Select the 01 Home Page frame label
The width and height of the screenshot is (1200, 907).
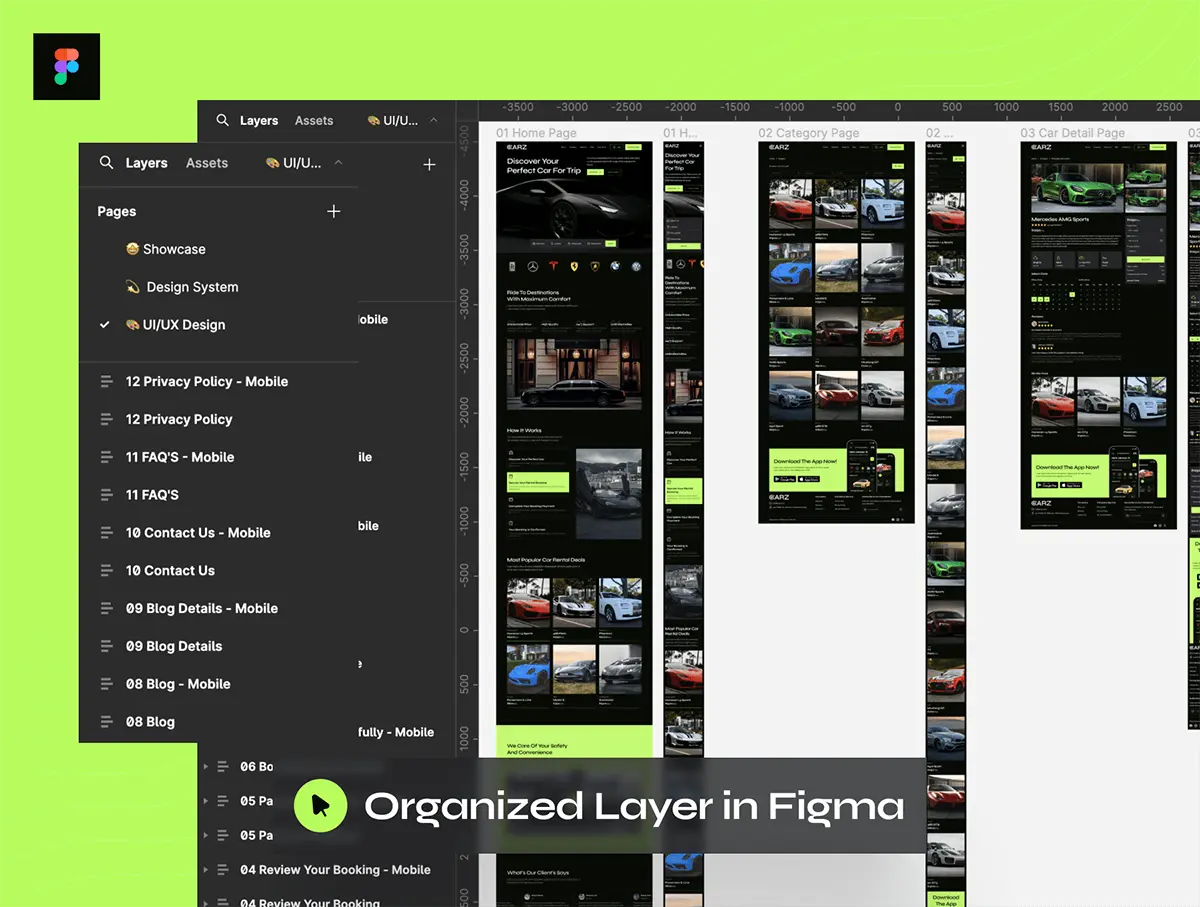[536, 133]
